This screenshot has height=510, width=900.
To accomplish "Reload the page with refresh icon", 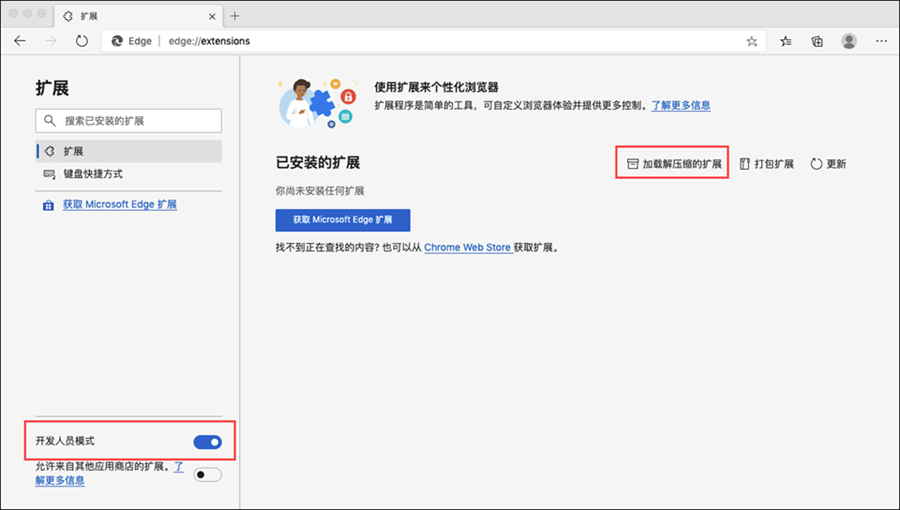I will [82, 41].
